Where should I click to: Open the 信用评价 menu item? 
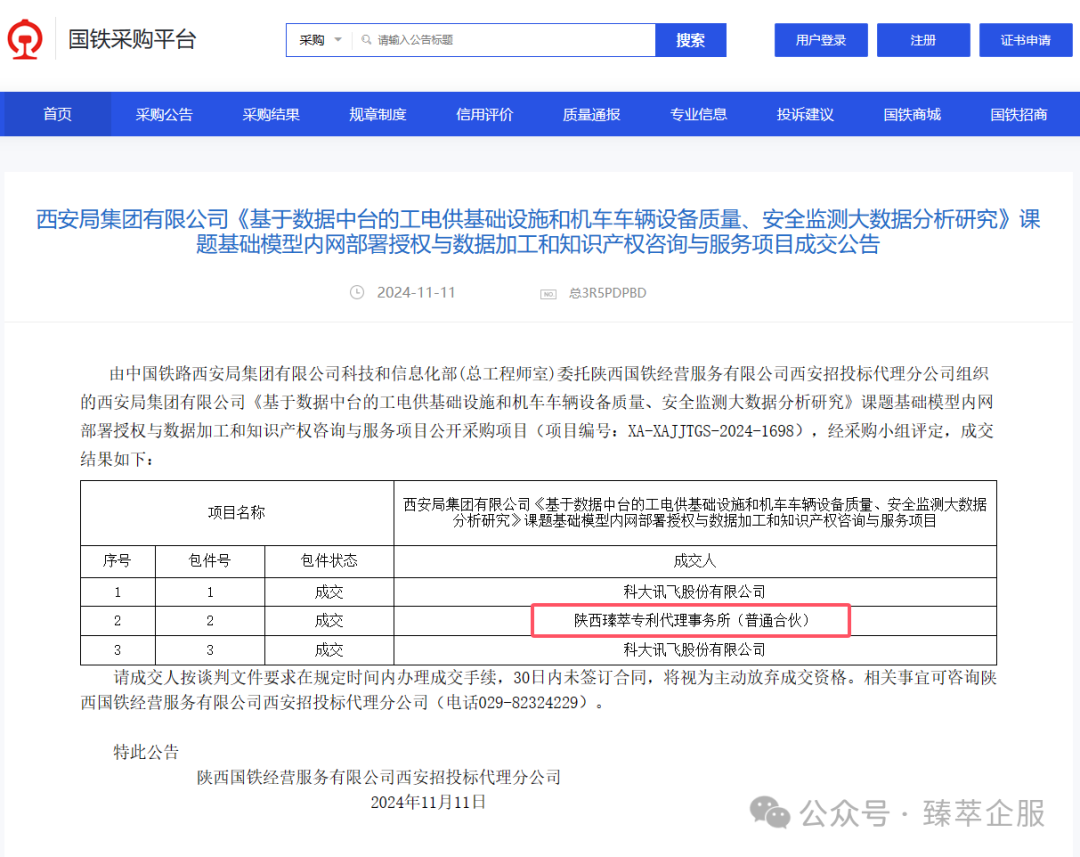pos(484,113)
